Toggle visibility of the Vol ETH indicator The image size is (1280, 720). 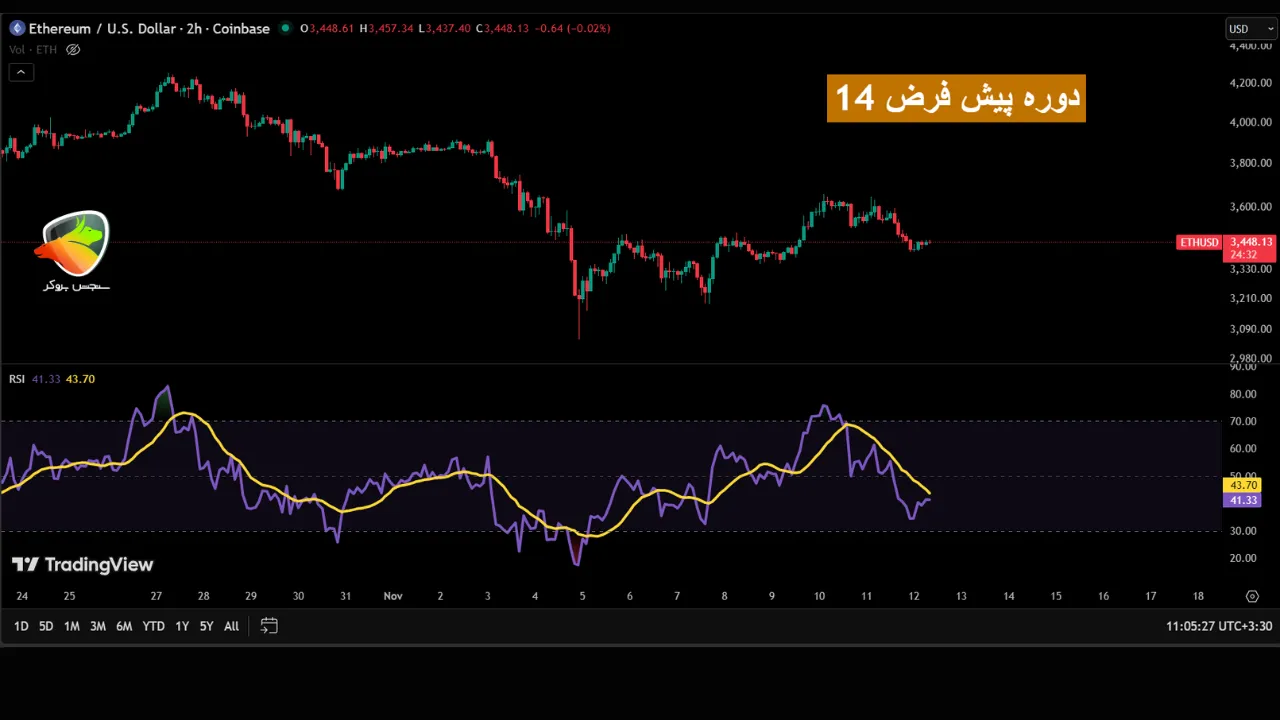pos(73,50)
